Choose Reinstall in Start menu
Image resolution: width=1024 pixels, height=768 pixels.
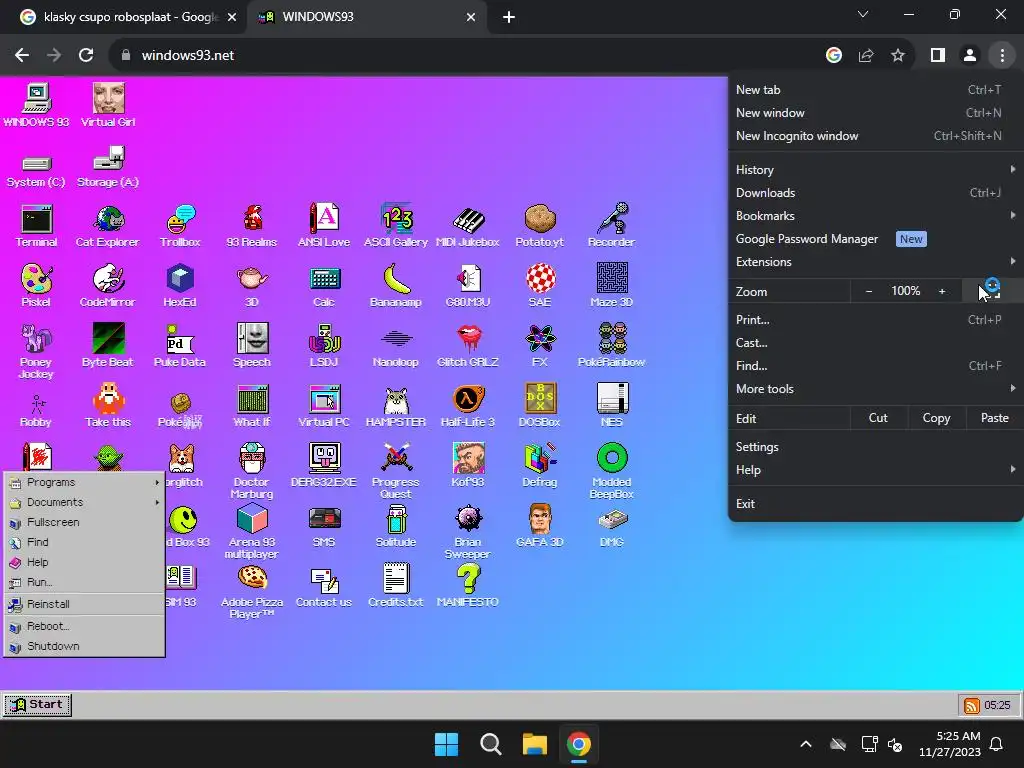tap(84, 604)
